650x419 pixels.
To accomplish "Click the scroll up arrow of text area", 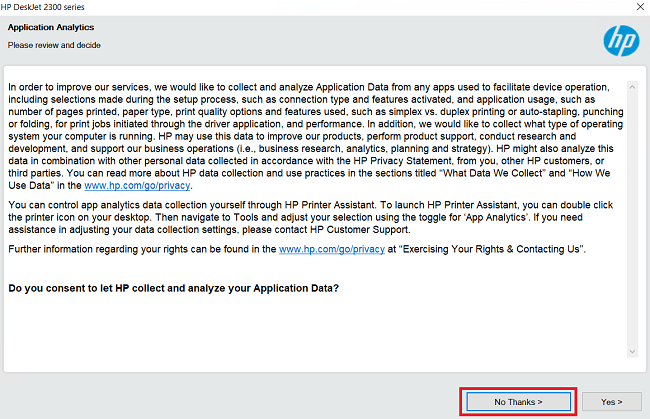I will [x=632, y=87].
